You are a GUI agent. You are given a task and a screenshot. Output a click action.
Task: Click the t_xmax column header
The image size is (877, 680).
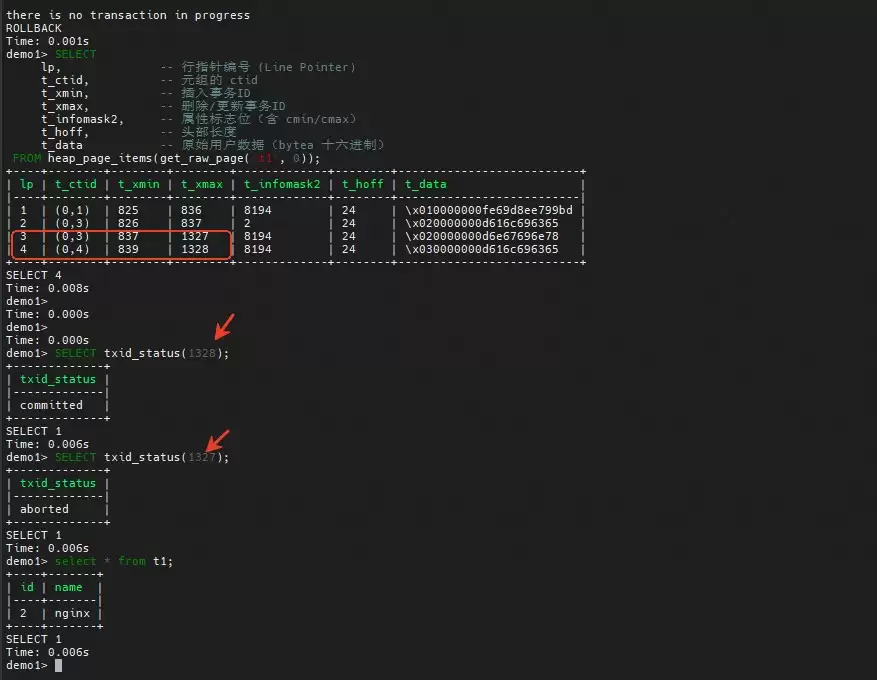click(201, 184)
